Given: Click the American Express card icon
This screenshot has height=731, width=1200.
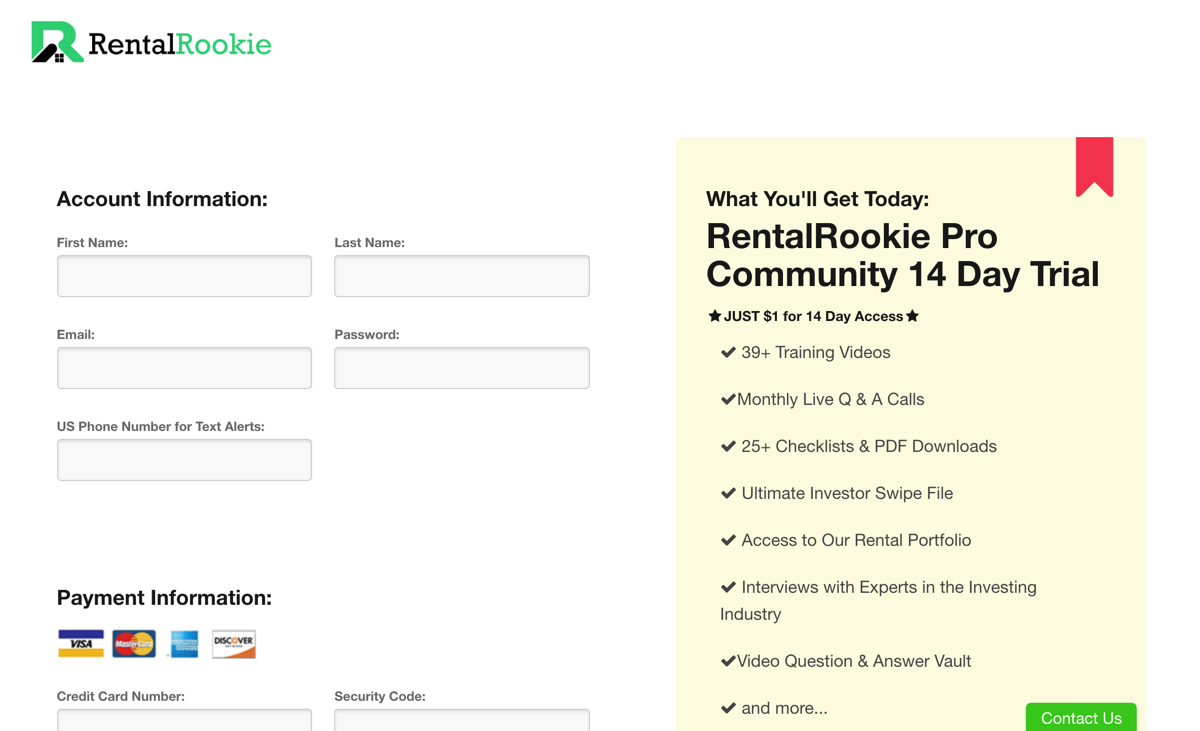Looking at the screenshot, I should (x=184, y=644).
